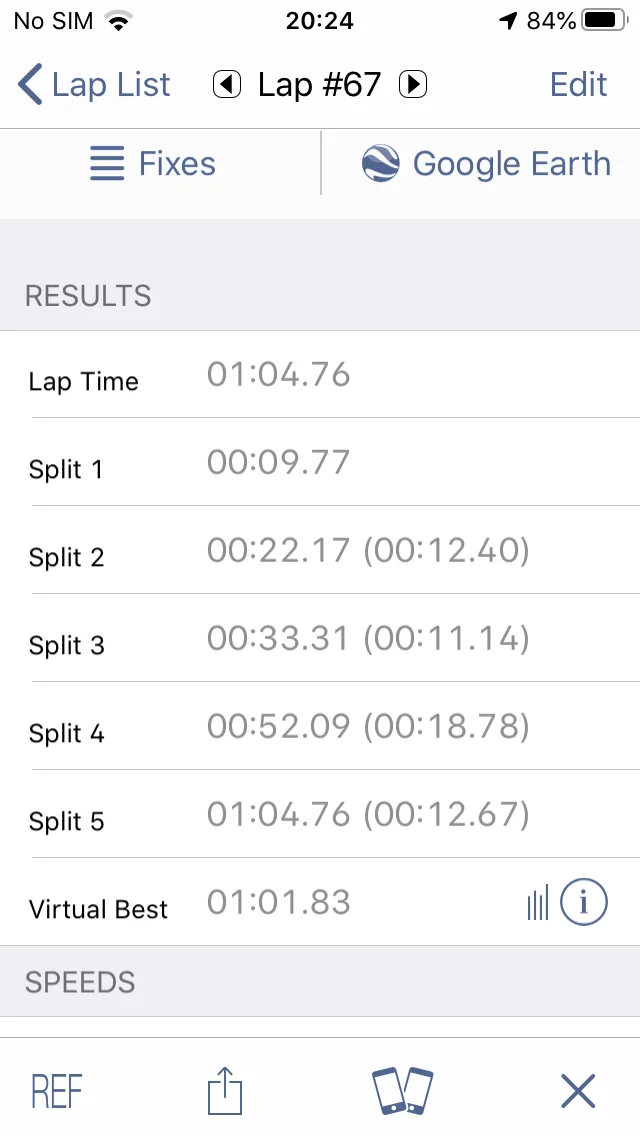This screenshot has height=1136, width=640.
Task: Select the Split 3 row
Action: 320,638
